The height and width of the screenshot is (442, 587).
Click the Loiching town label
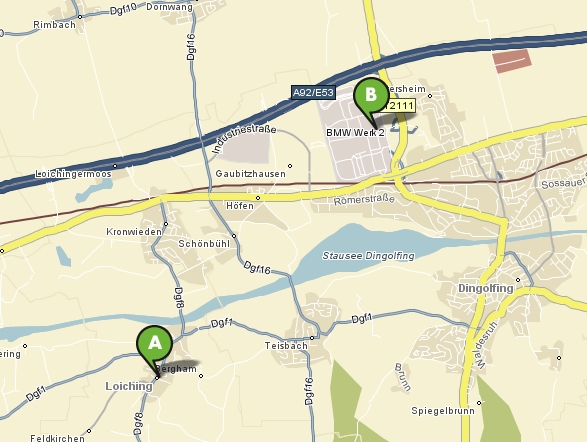(129, 386)
